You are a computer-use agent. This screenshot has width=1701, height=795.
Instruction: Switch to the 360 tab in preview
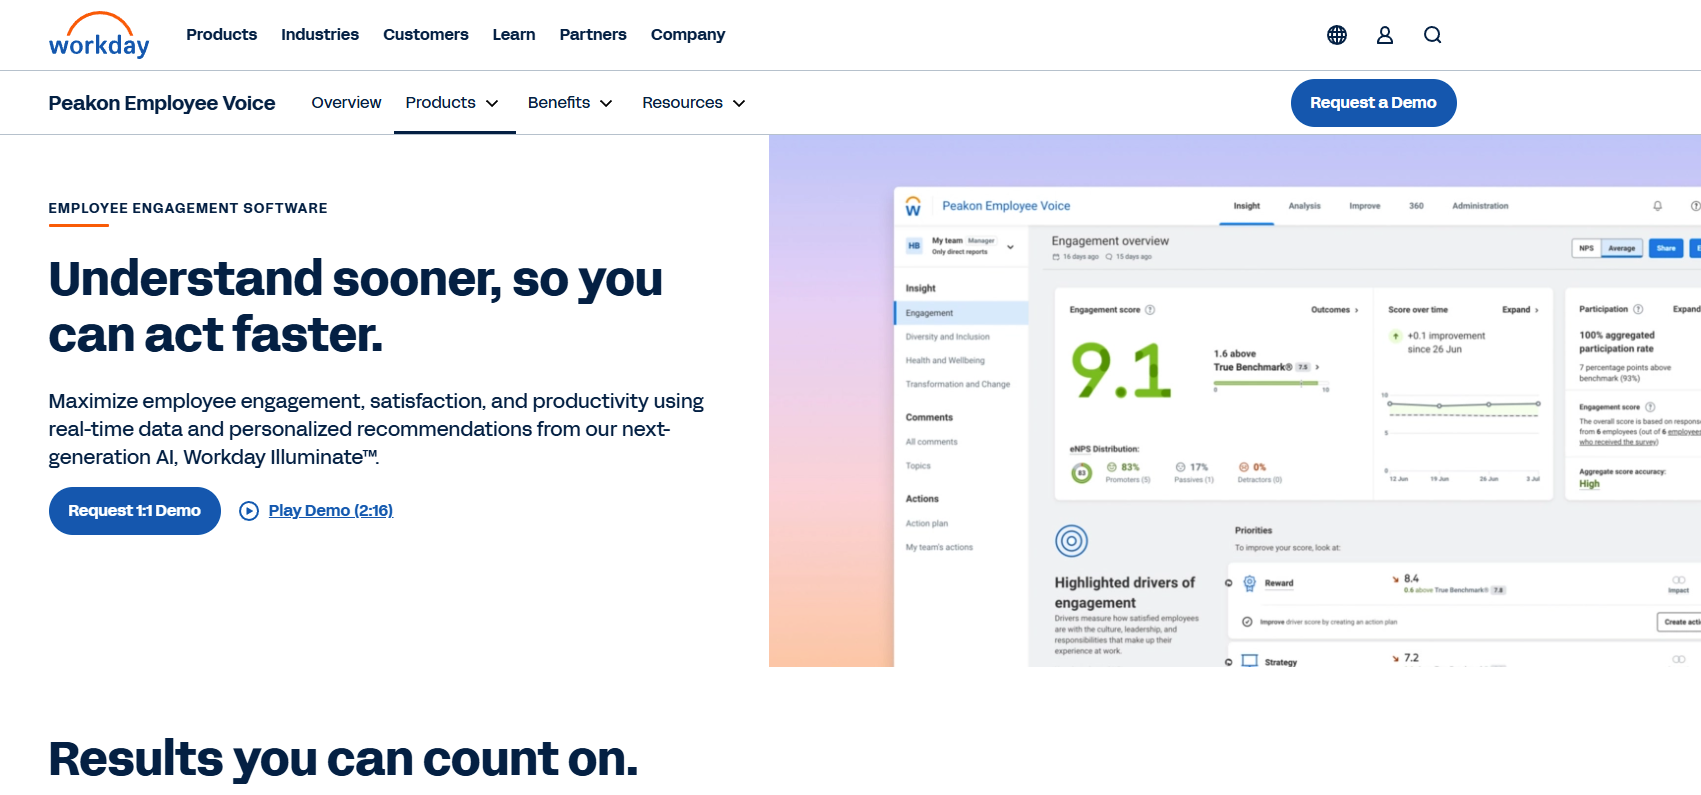pos(1416,206)
